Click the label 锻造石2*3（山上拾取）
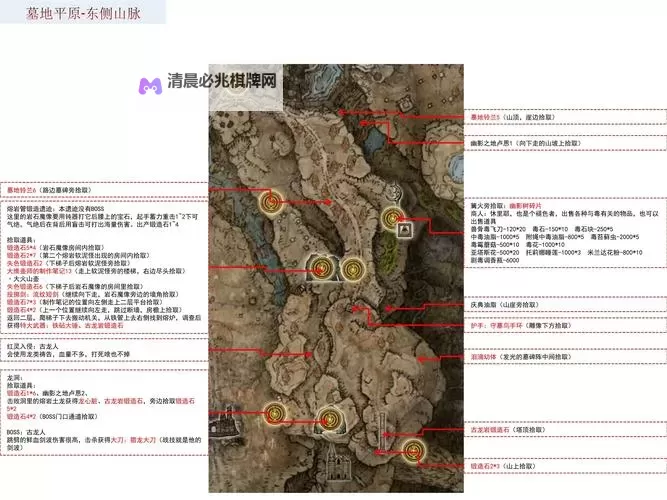667x500 pixels. 503,466
